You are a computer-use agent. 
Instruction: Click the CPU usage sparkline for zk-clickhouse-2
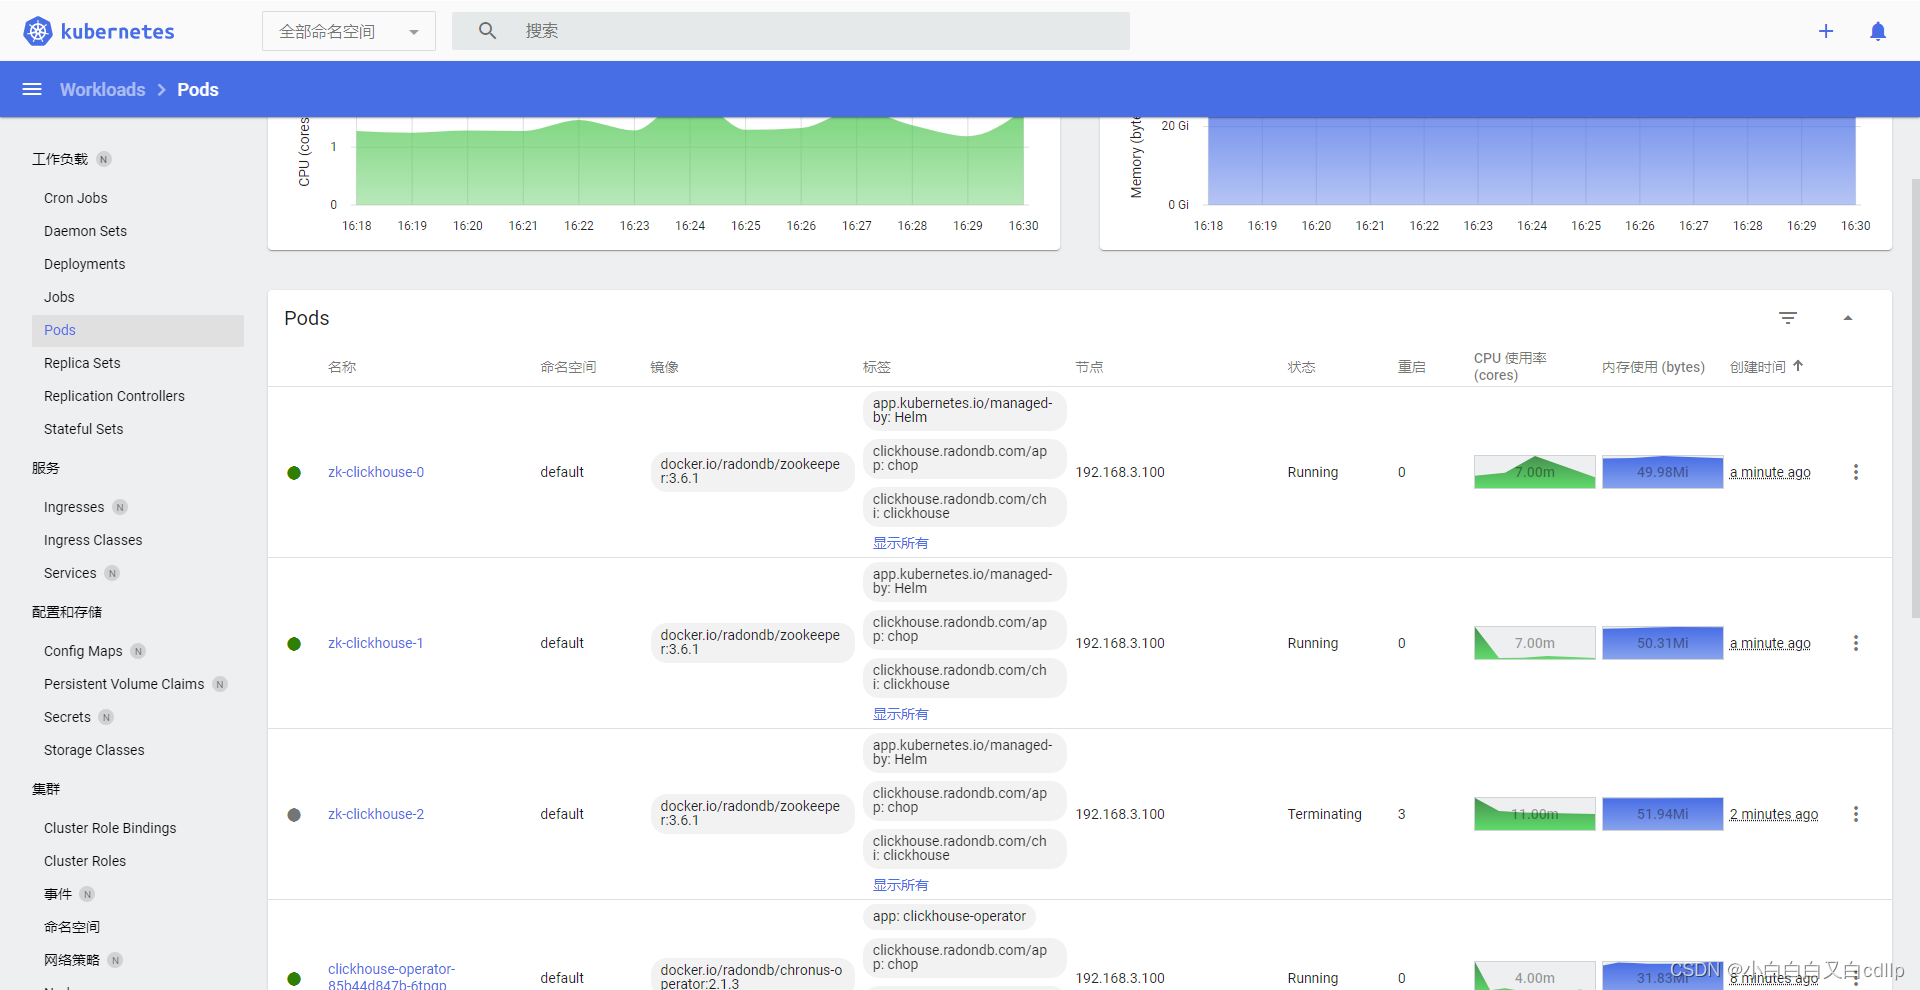[1534, 813]
